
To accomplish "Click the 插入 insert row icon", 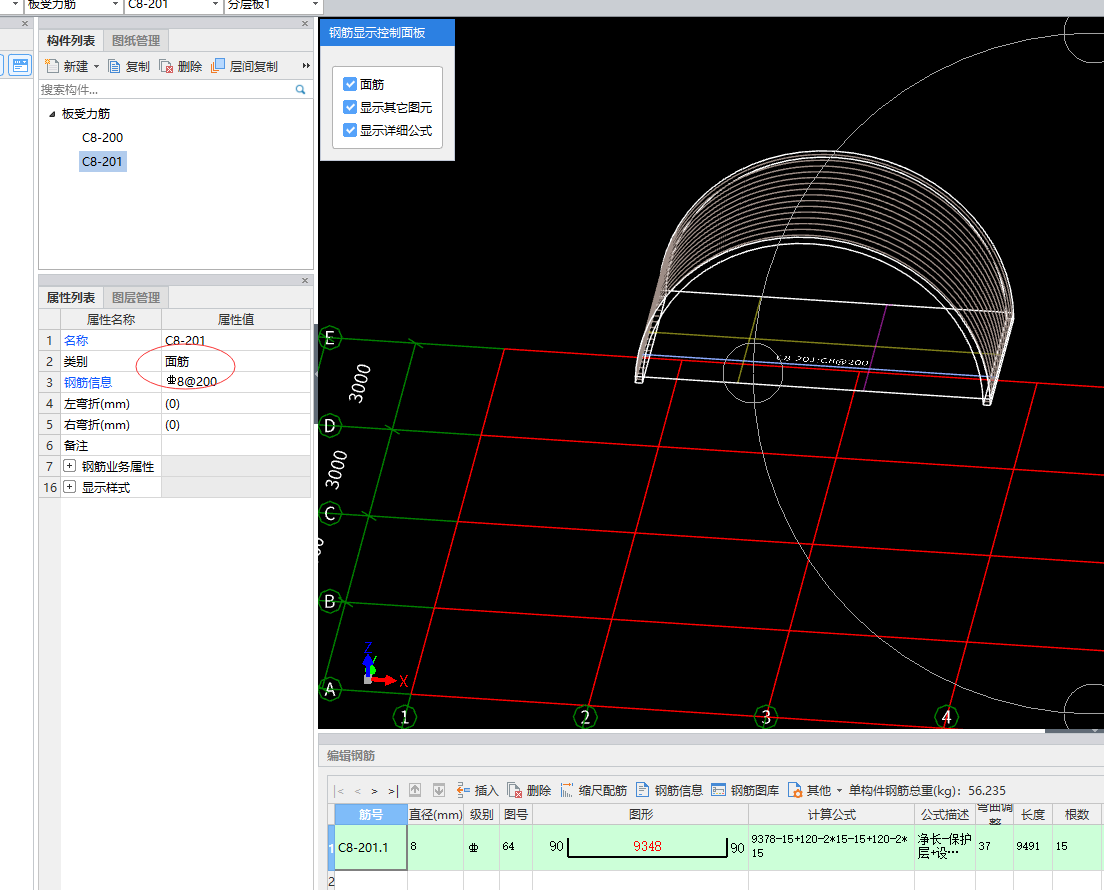I will click(463, 790).
